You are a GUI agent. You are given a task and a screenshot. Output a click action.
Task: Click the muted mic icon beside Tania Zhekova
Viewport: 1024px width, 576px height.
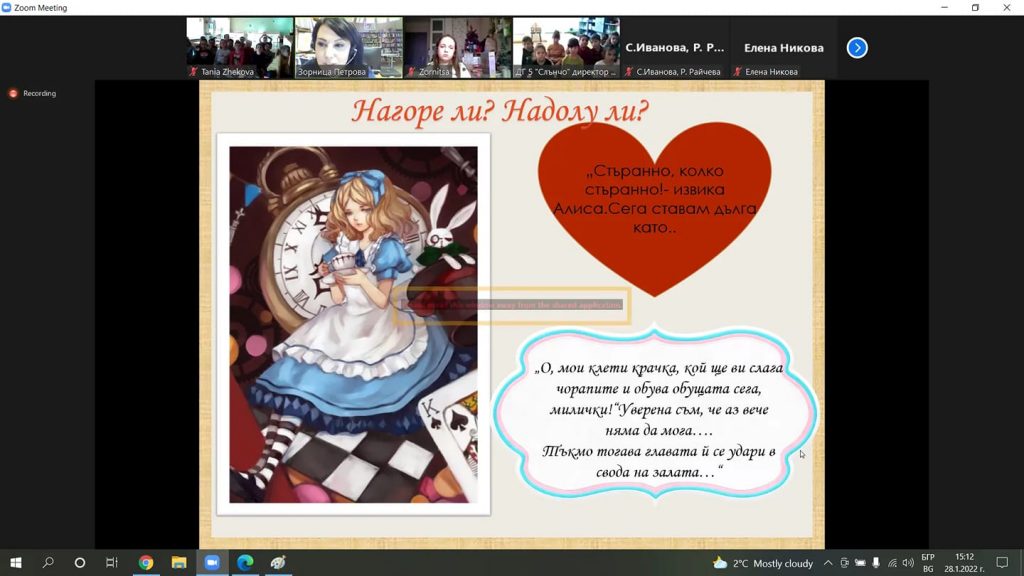193,72
